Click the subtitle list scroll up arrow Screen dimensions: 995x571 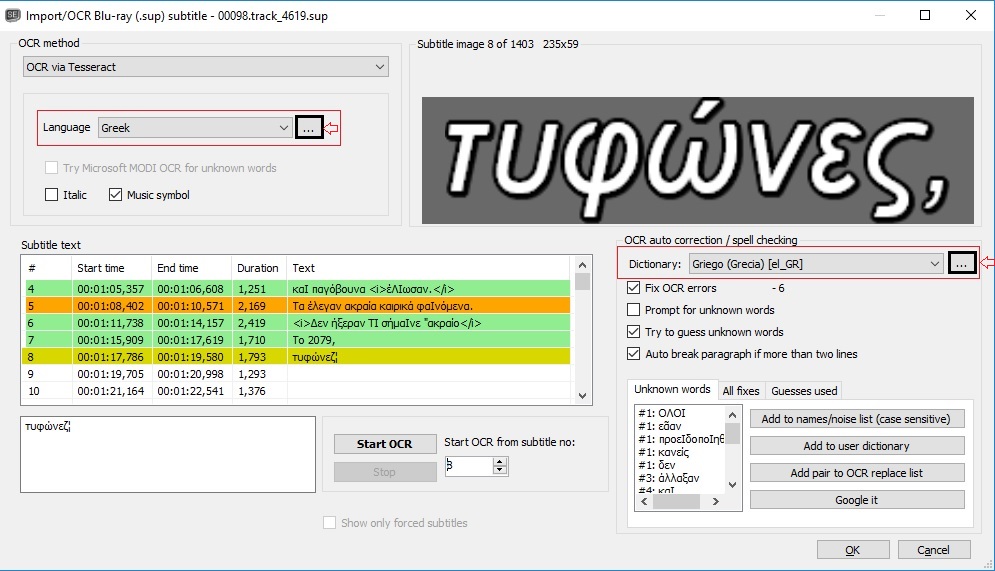(x=583, y=265)
